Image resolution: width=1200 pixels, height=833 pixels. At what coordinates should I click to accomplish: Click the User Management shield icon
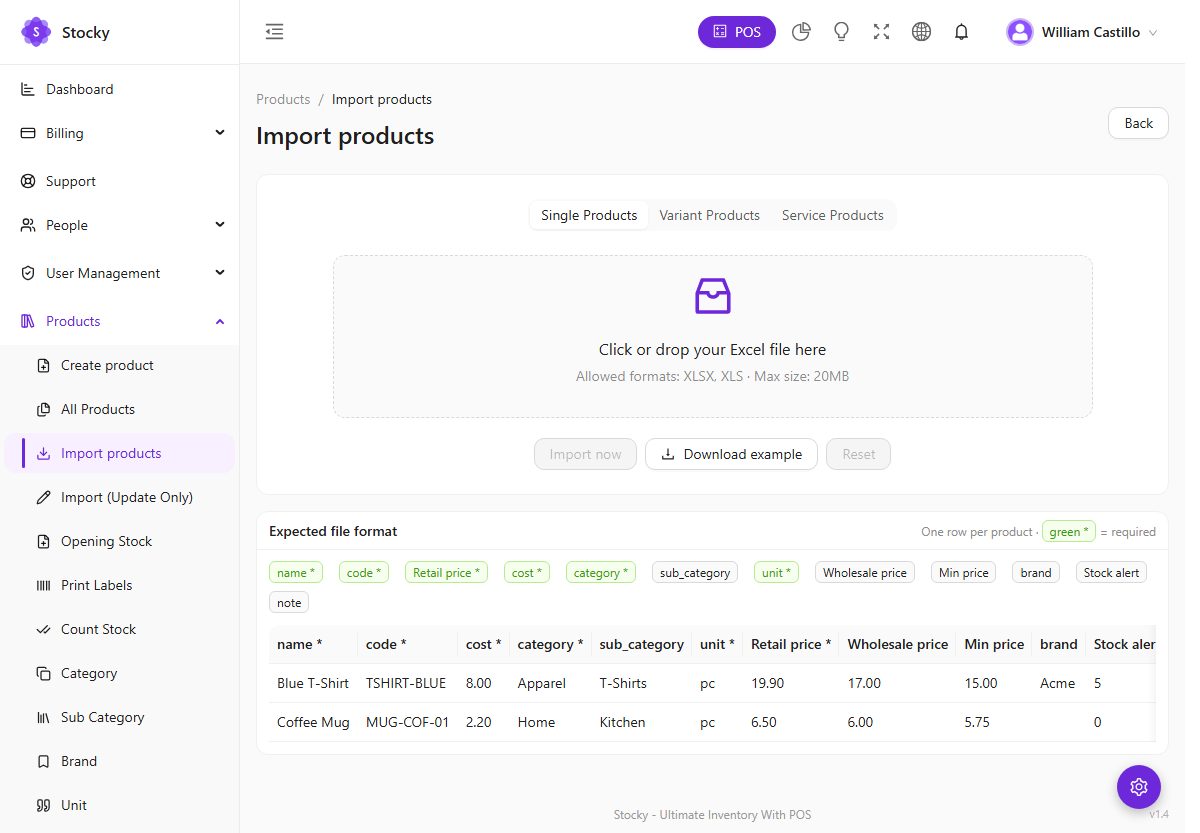pyautogui.click(x=28, y=273)
